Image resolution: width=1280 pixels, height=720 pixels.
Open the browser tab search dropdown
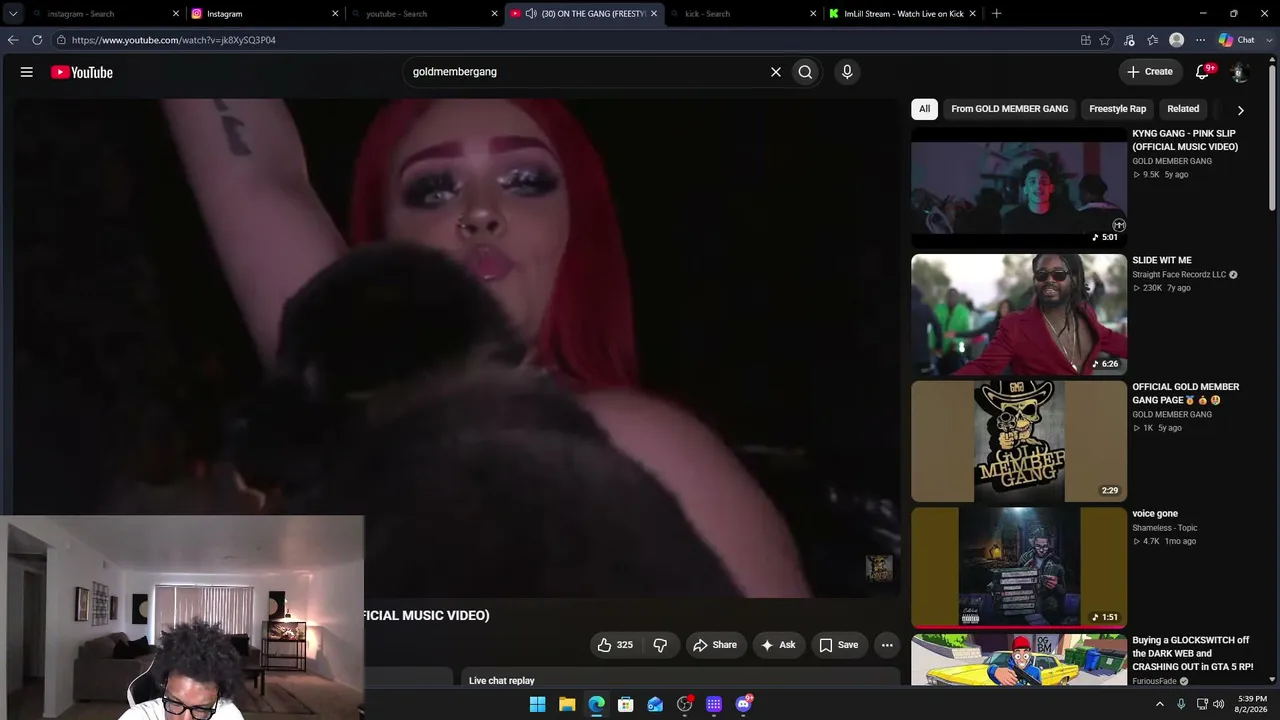(x=13, y=14)
